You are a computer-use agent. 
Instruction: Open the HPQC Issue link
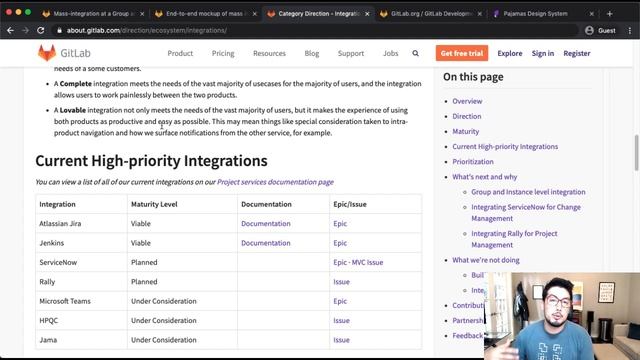point(341,320)
